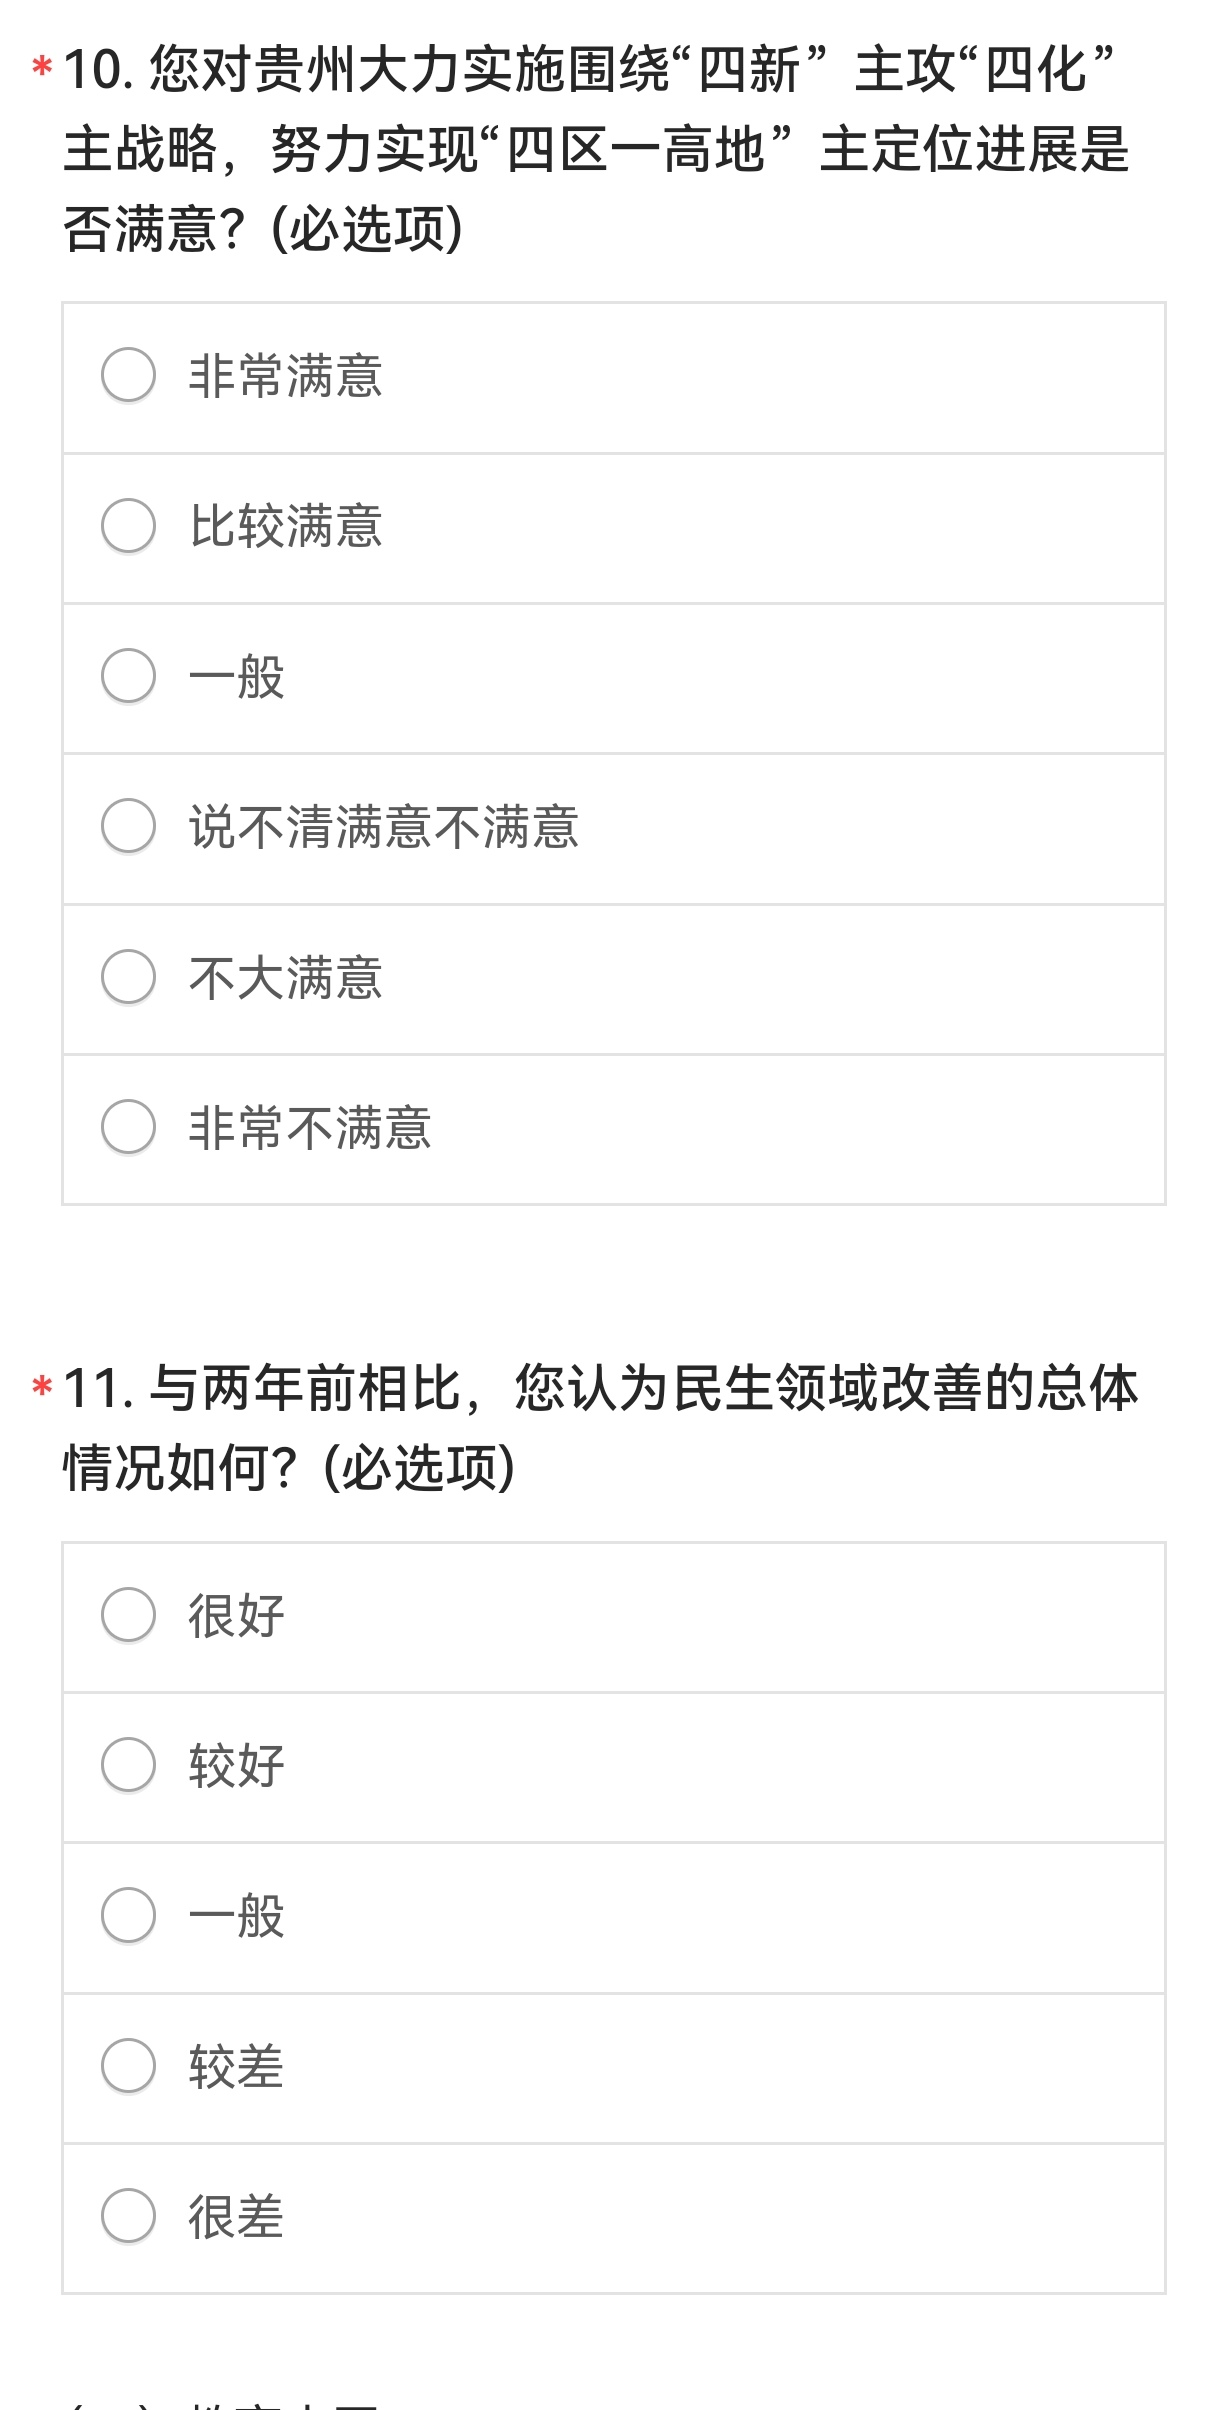Select '一般' radio under question 11

pyautogui.click(x=128, y=1916)
